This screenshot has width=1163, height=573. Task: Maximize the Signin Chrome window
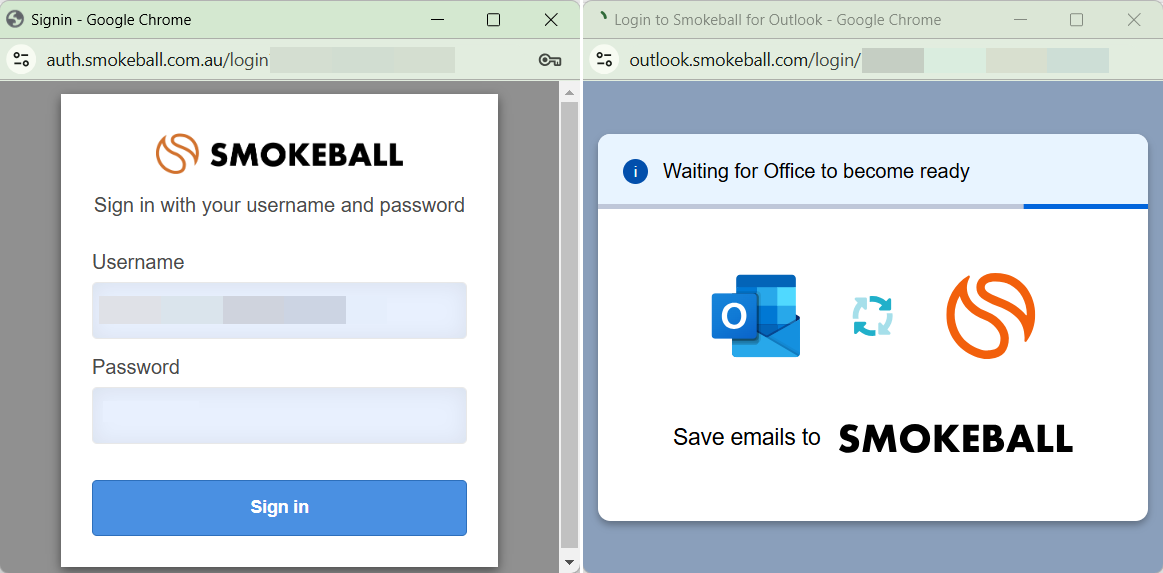[493, 20]
